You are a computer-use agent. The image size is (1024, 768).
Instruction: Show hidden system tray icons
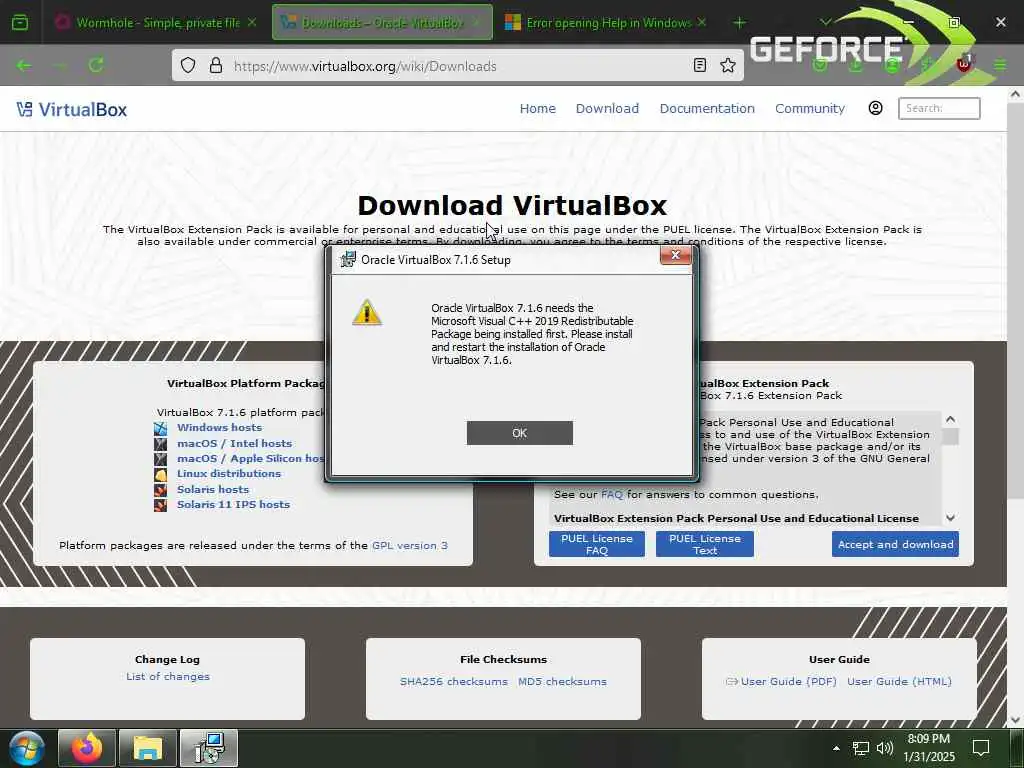(836, 748)
